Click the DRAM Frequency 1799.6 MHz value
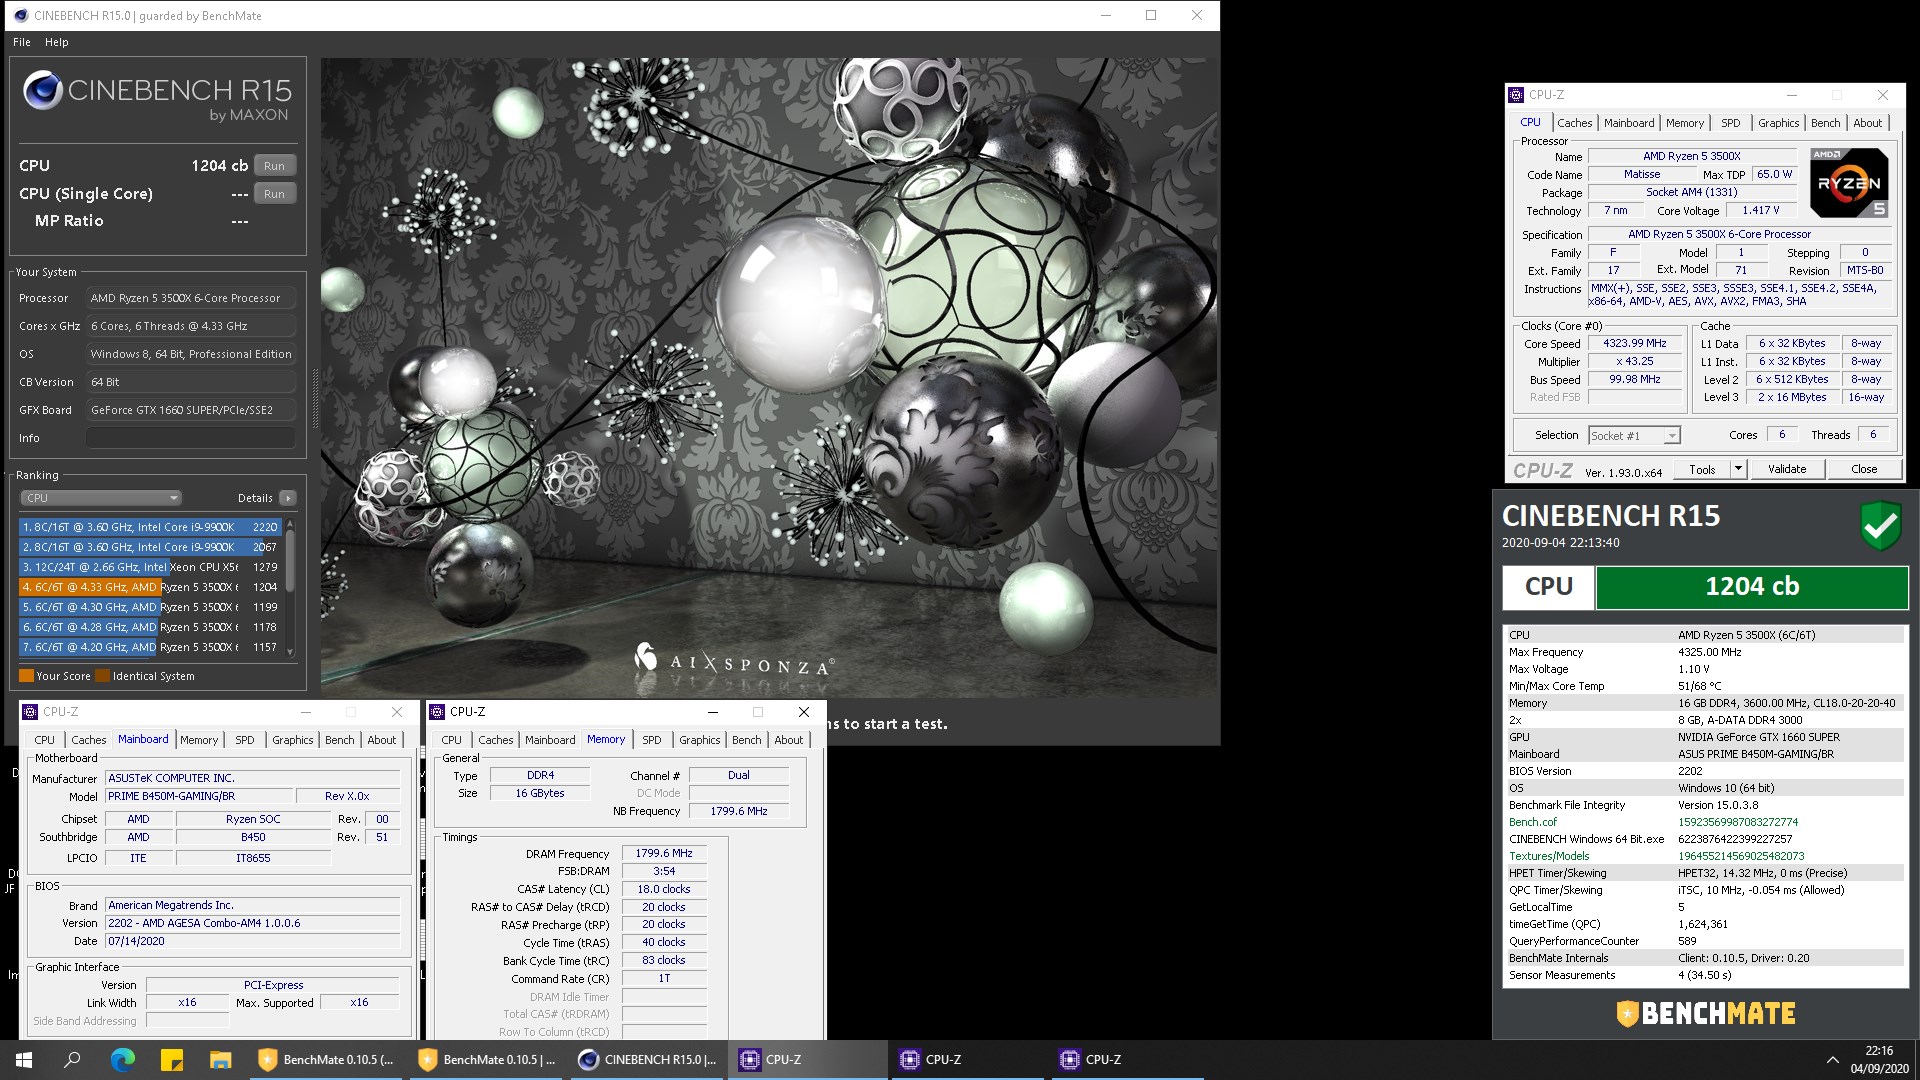The width and height of the screenshot is (1920, 1080). 664,853
